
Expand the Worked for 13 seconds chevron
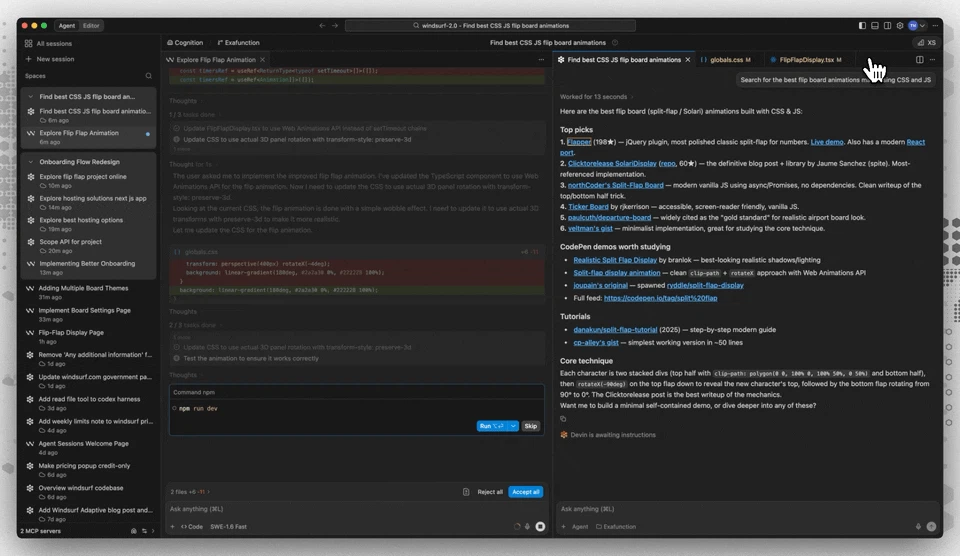632,97
